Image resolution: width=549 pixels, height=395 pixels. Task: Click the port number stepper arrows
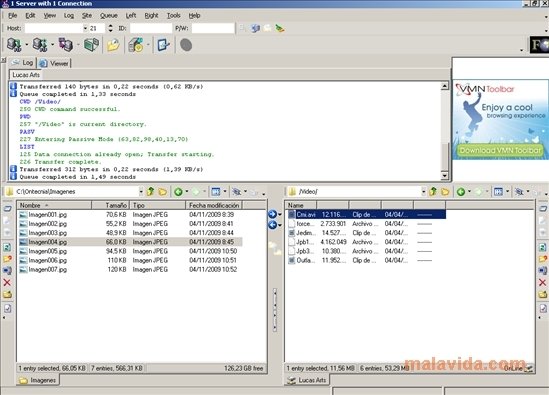tap(110, 28)
